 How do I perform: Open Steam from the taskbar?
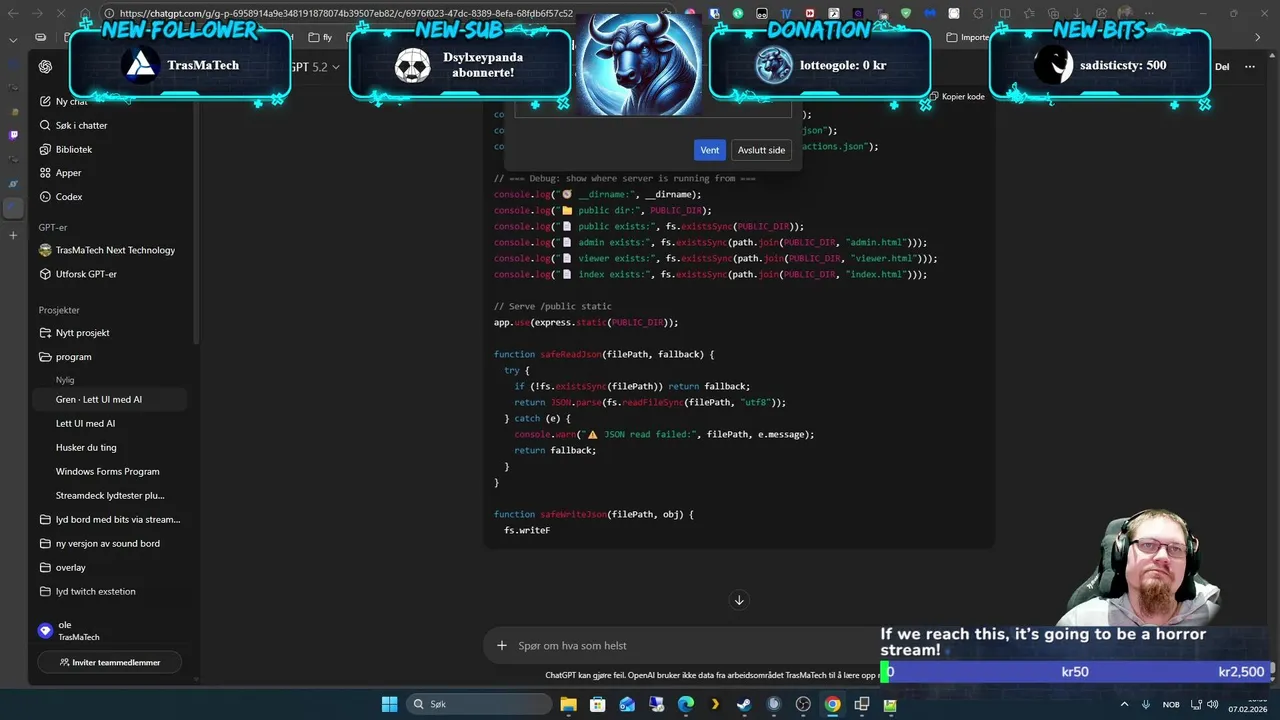pyautogui.click(x=744, y=705)
